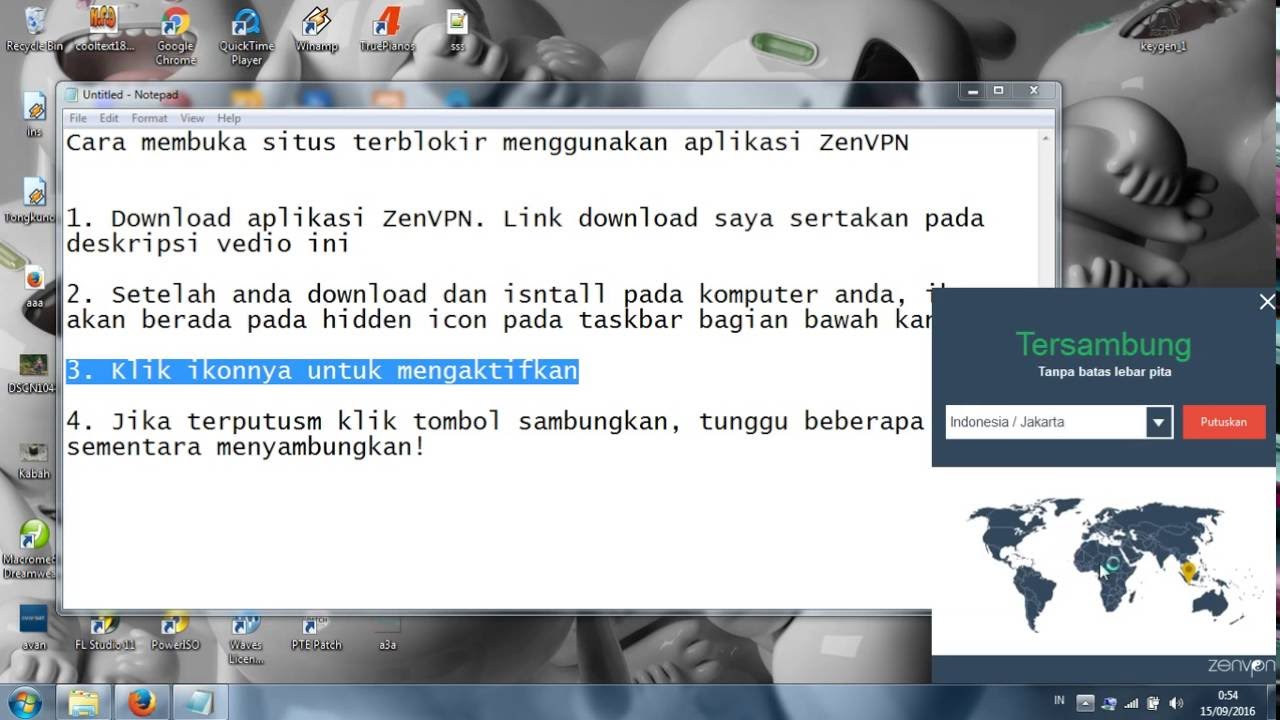Click the Notepad title heading line
Screen dimensions: 1280x720
(487, 142)
